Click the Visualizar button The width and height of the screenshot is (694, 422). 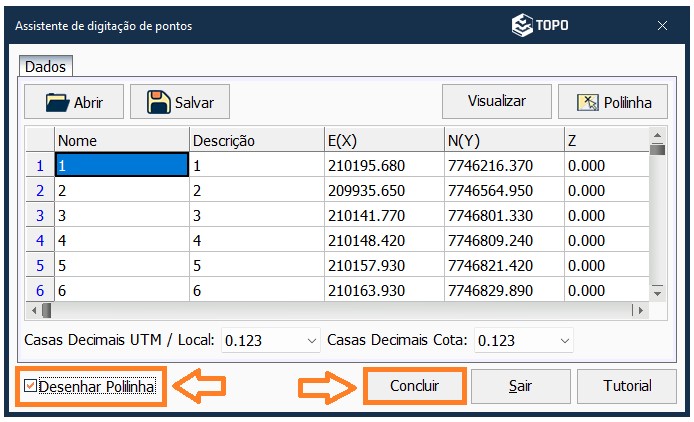[x=496, y=101]
